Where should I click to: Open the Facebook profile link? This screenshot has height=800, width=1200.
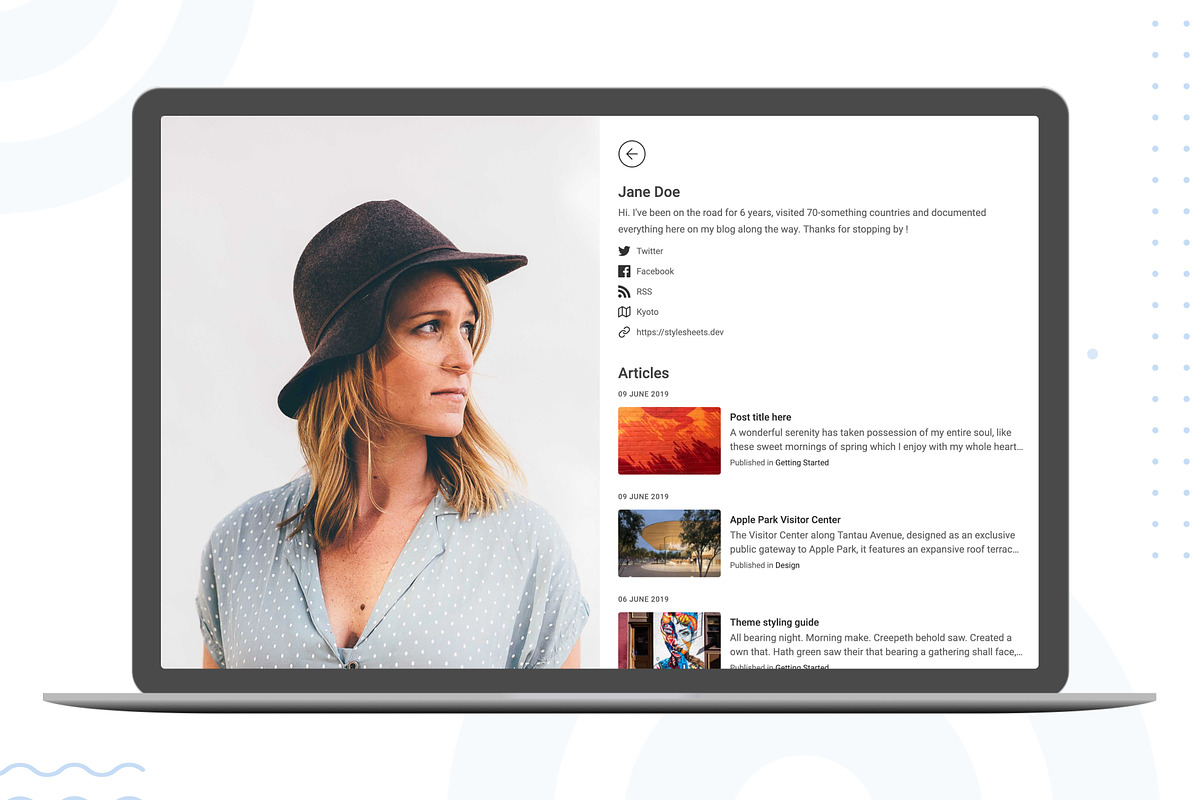(x=655, y=271)
